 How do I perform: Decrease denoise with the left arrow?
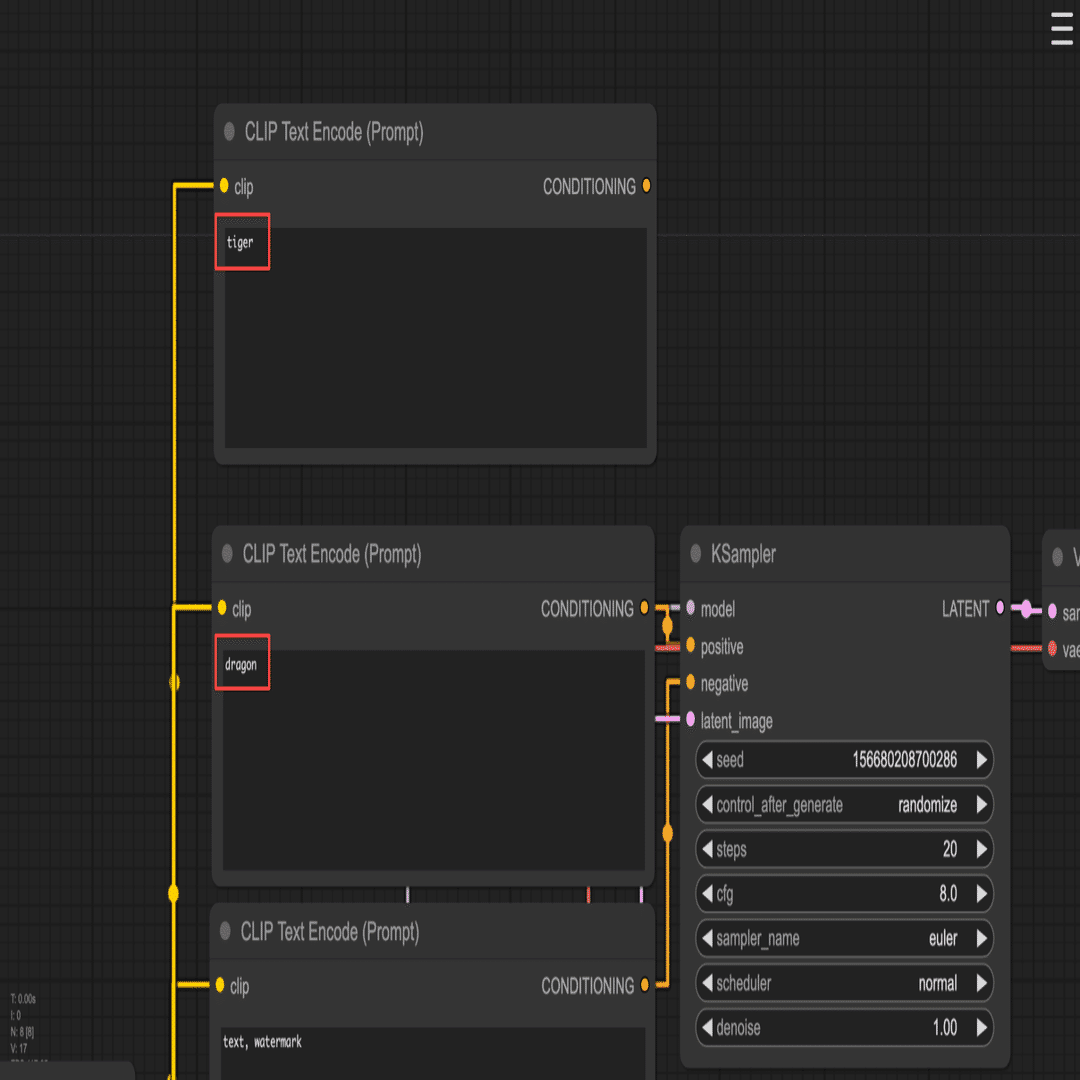[x=707, y=1028]
